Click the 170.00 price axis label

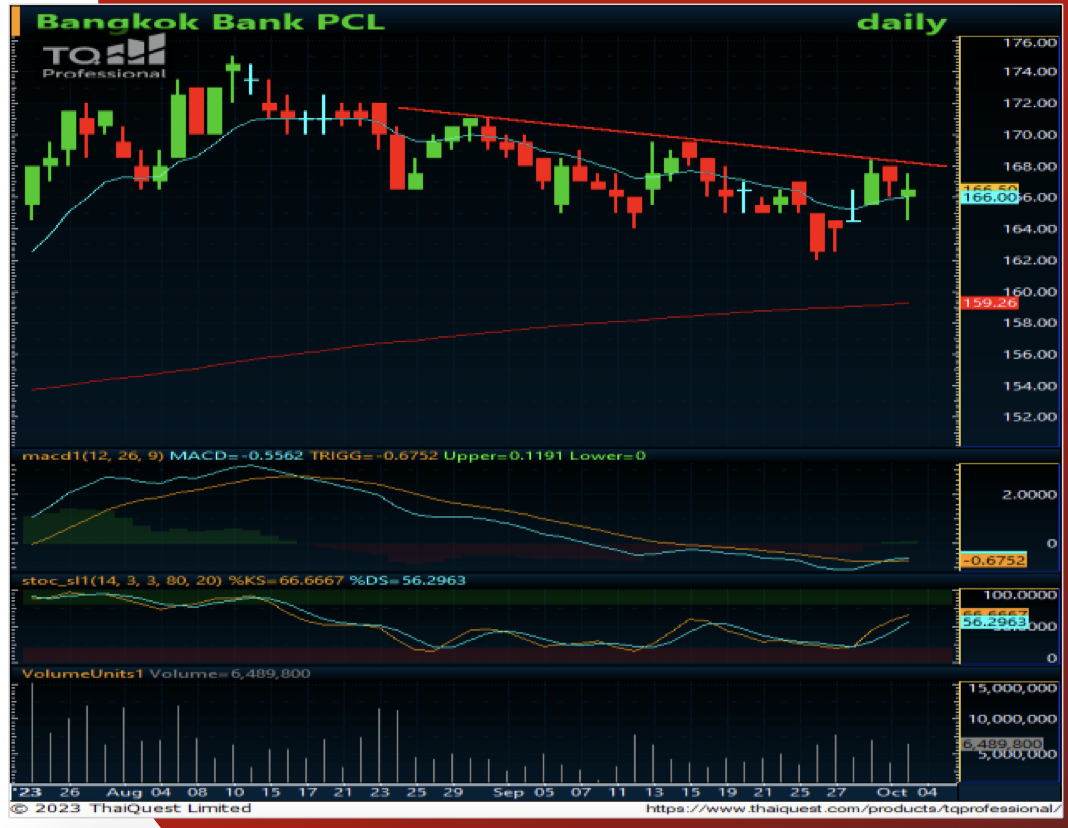(1029, 135)
